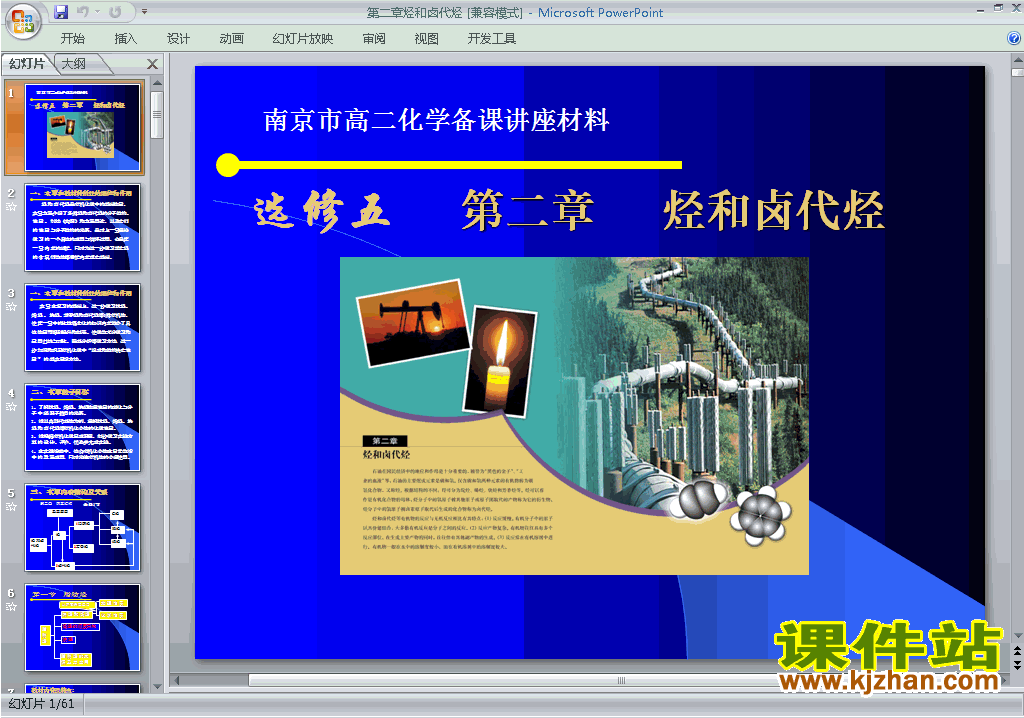
Task: Close the slide thumbnail pane
Action: coord(152,64)
